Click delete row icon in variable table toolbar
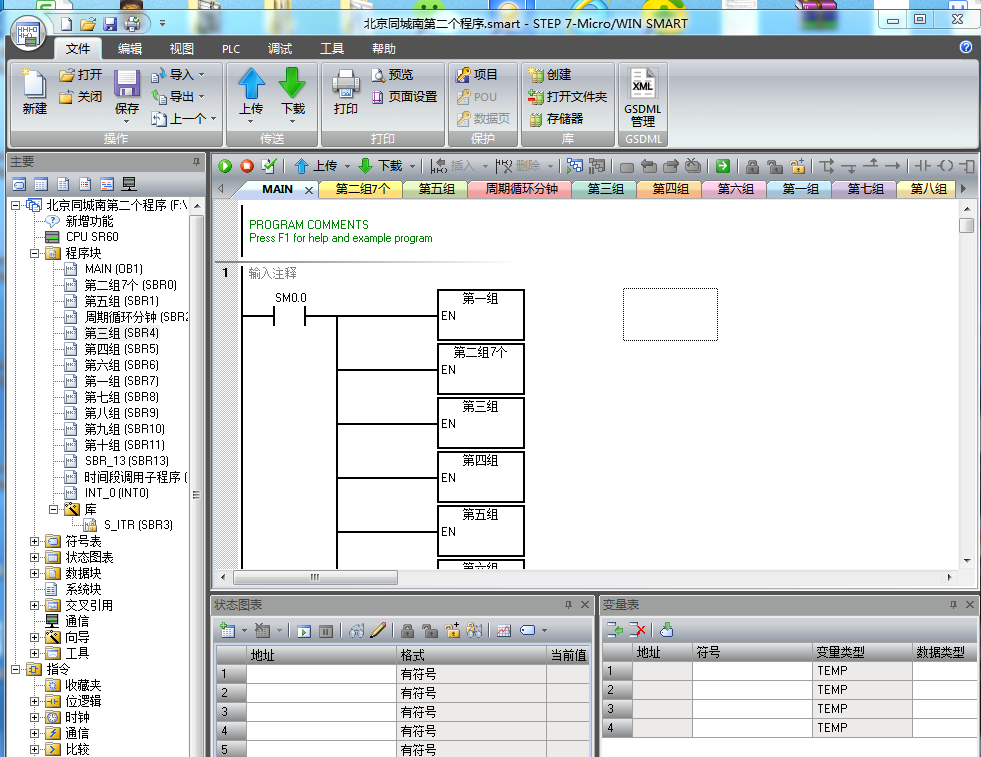 tap(637, 630)
